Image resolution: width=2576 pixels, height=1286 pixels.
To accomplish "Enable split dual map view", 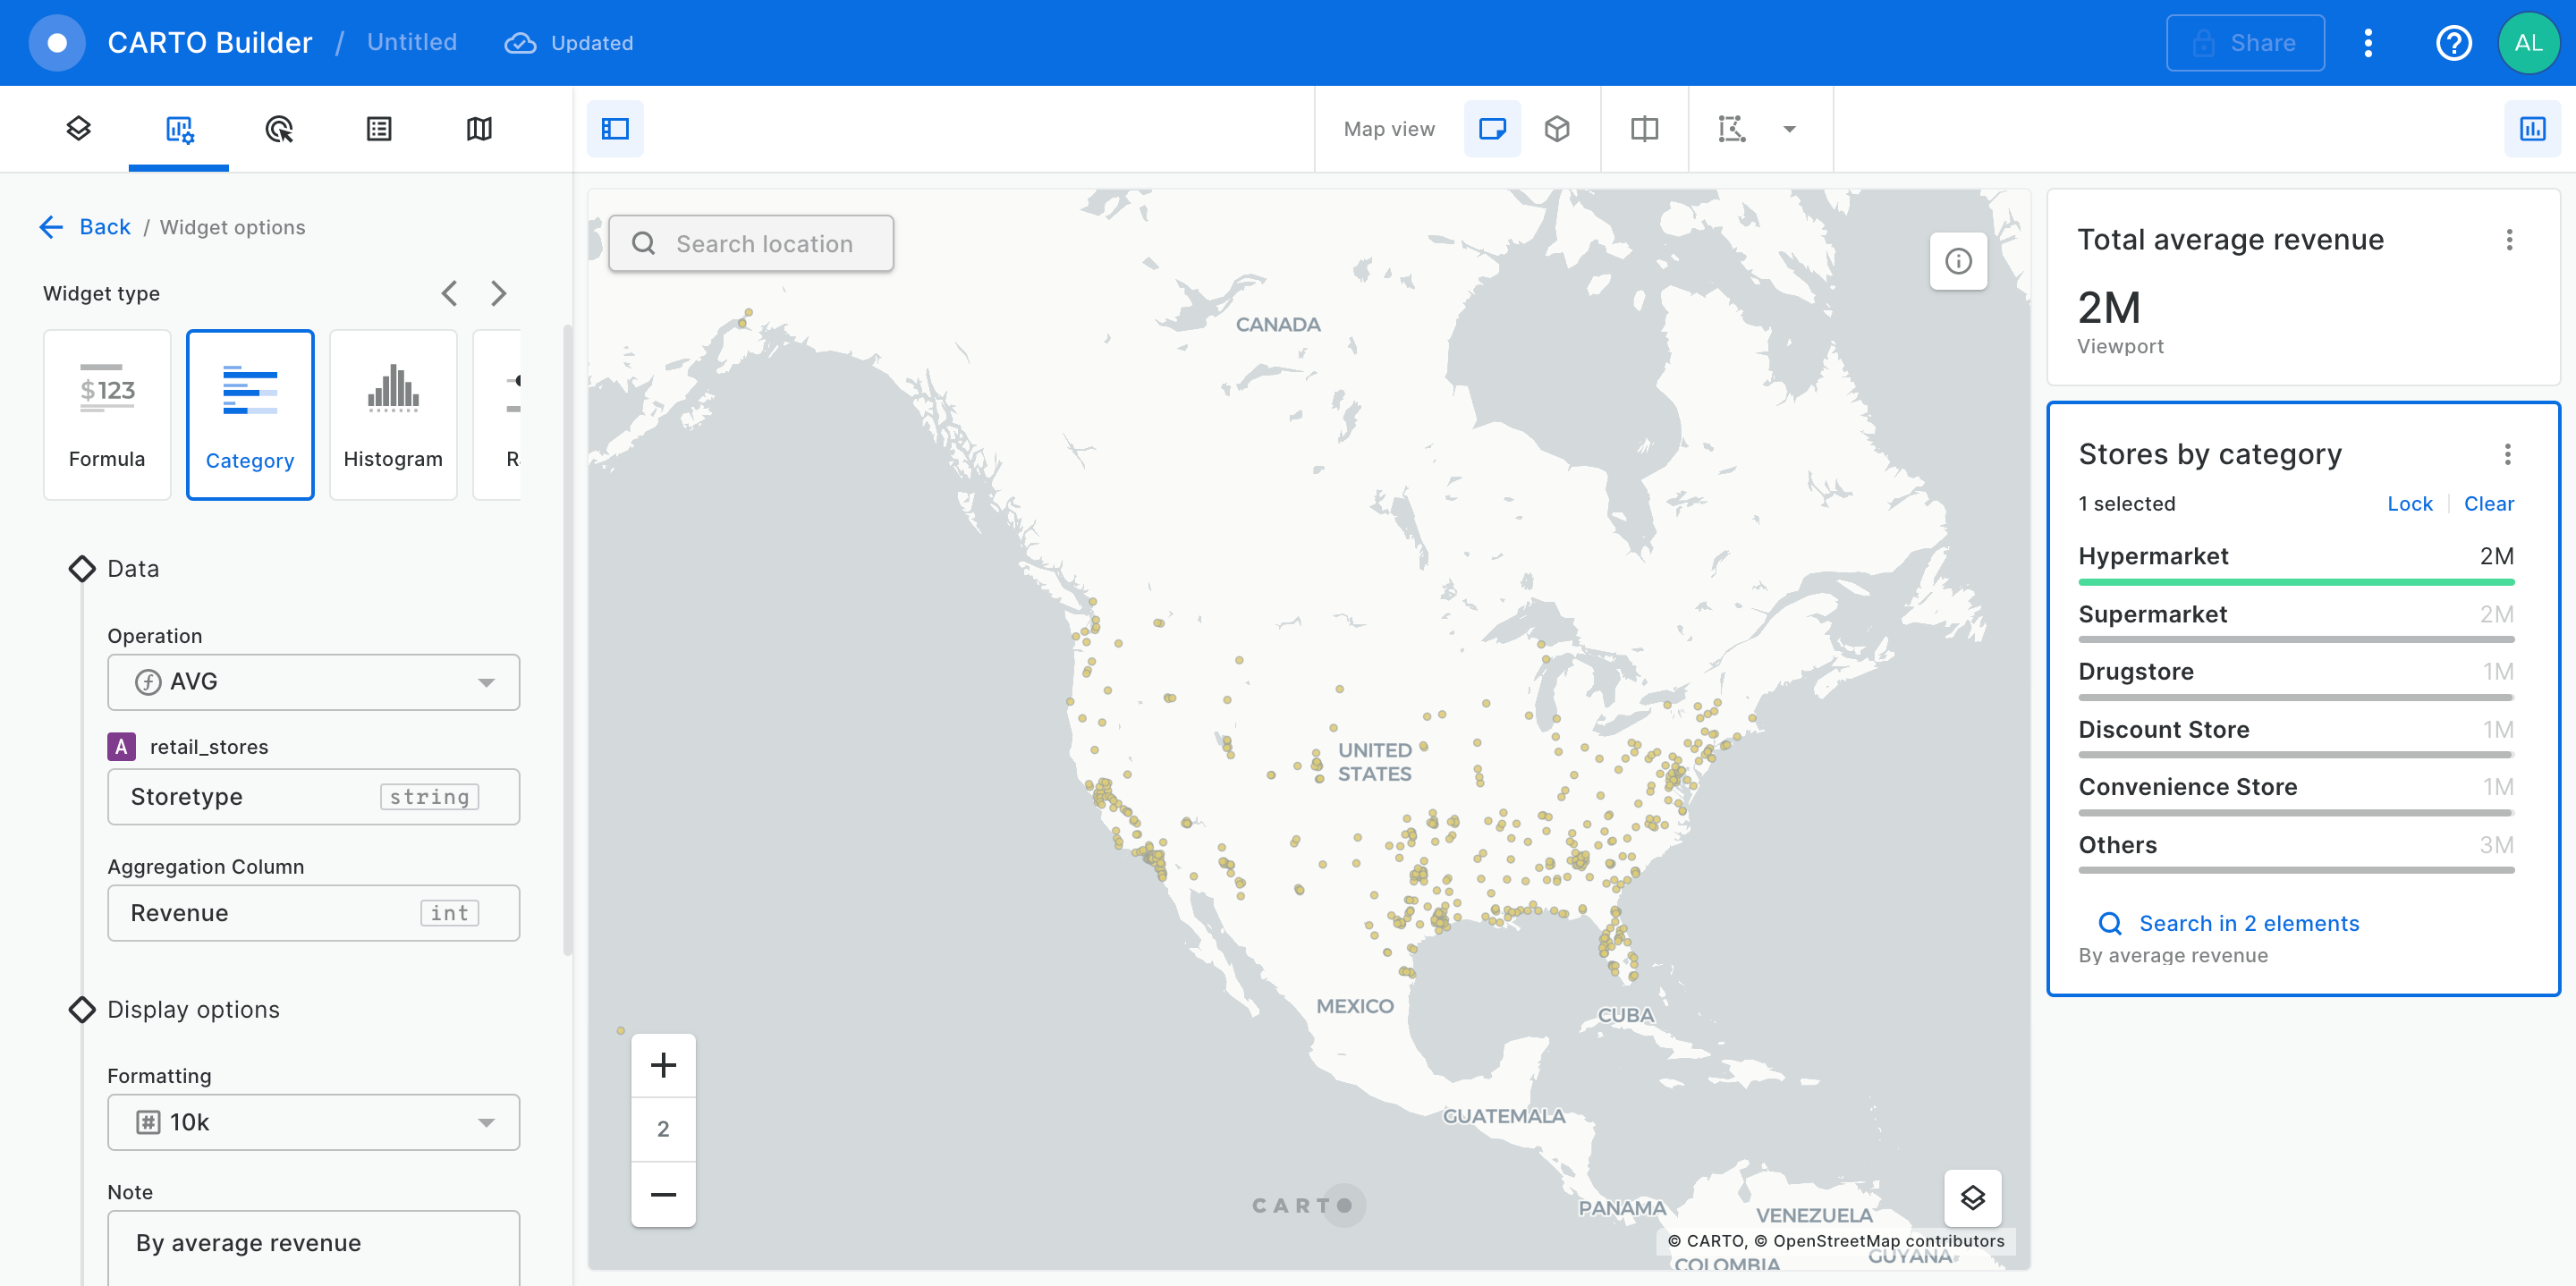I will pyautogui.click(x=1644, y=129).
